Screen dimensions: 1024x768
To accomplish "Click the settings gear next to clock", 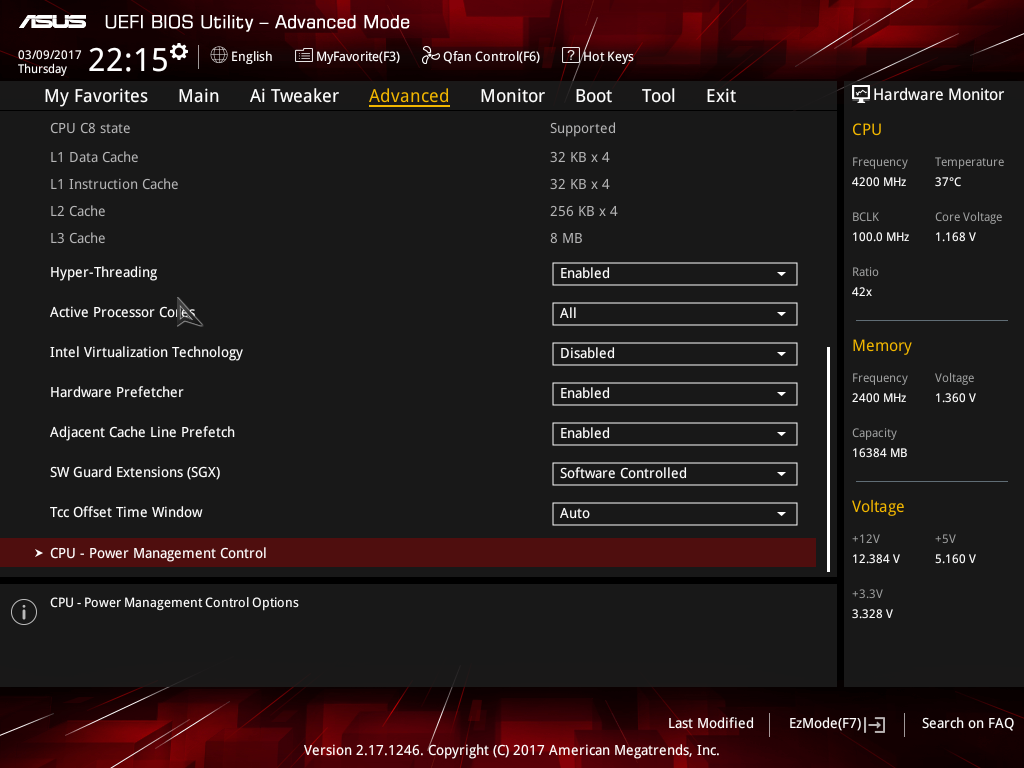I will click(x=179, y=52).
